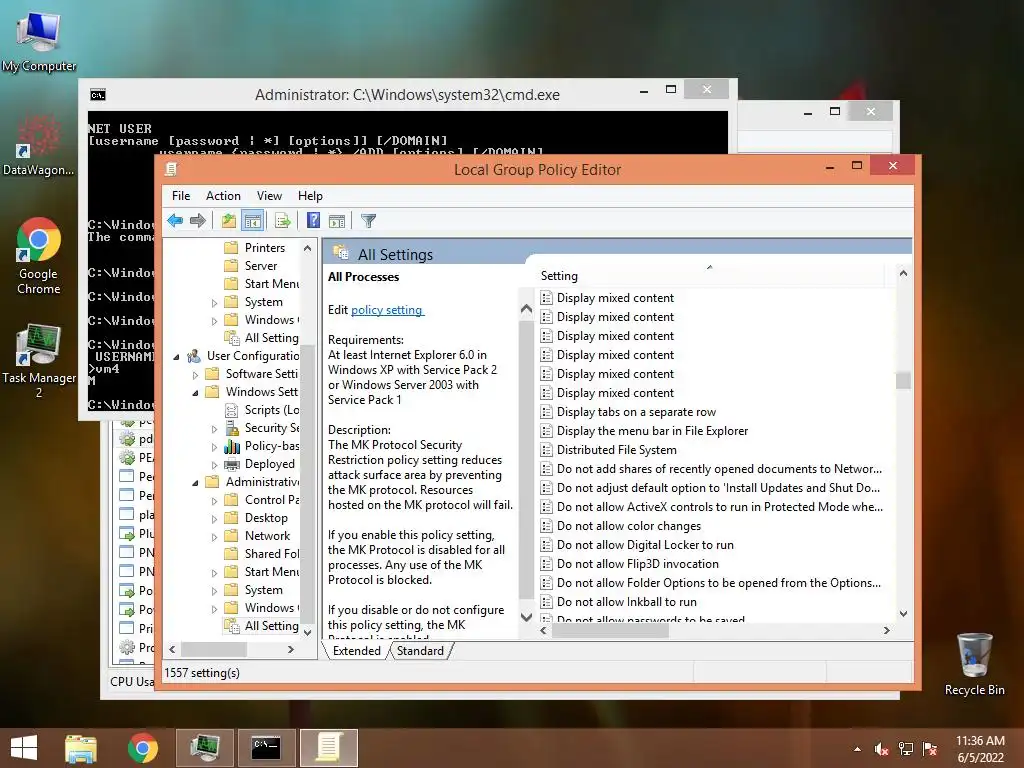
Task: Select the Policy-based QoS chart icon
Action: click(231, 446)
